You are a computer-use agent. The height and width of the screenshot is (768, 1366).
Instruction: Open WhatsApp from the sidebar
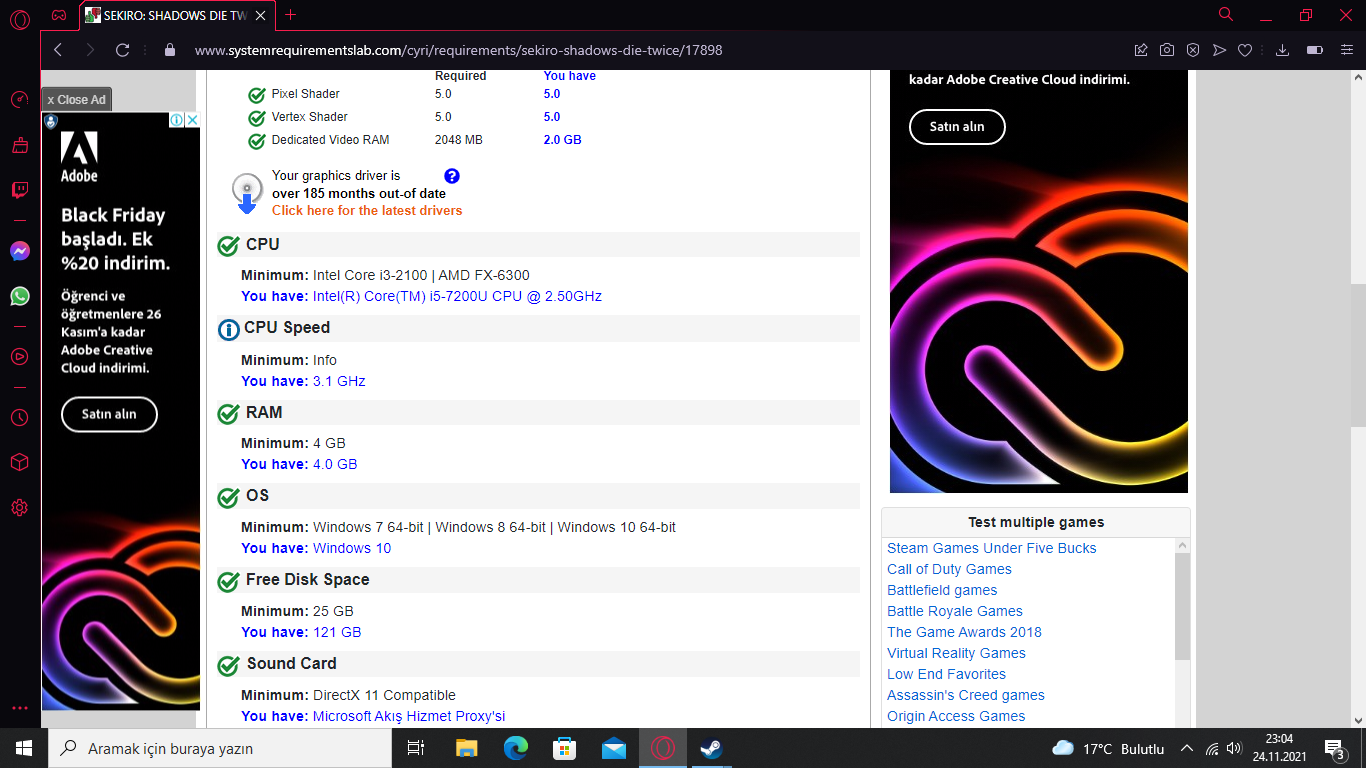pyautogui.click(x=20, y=296)
